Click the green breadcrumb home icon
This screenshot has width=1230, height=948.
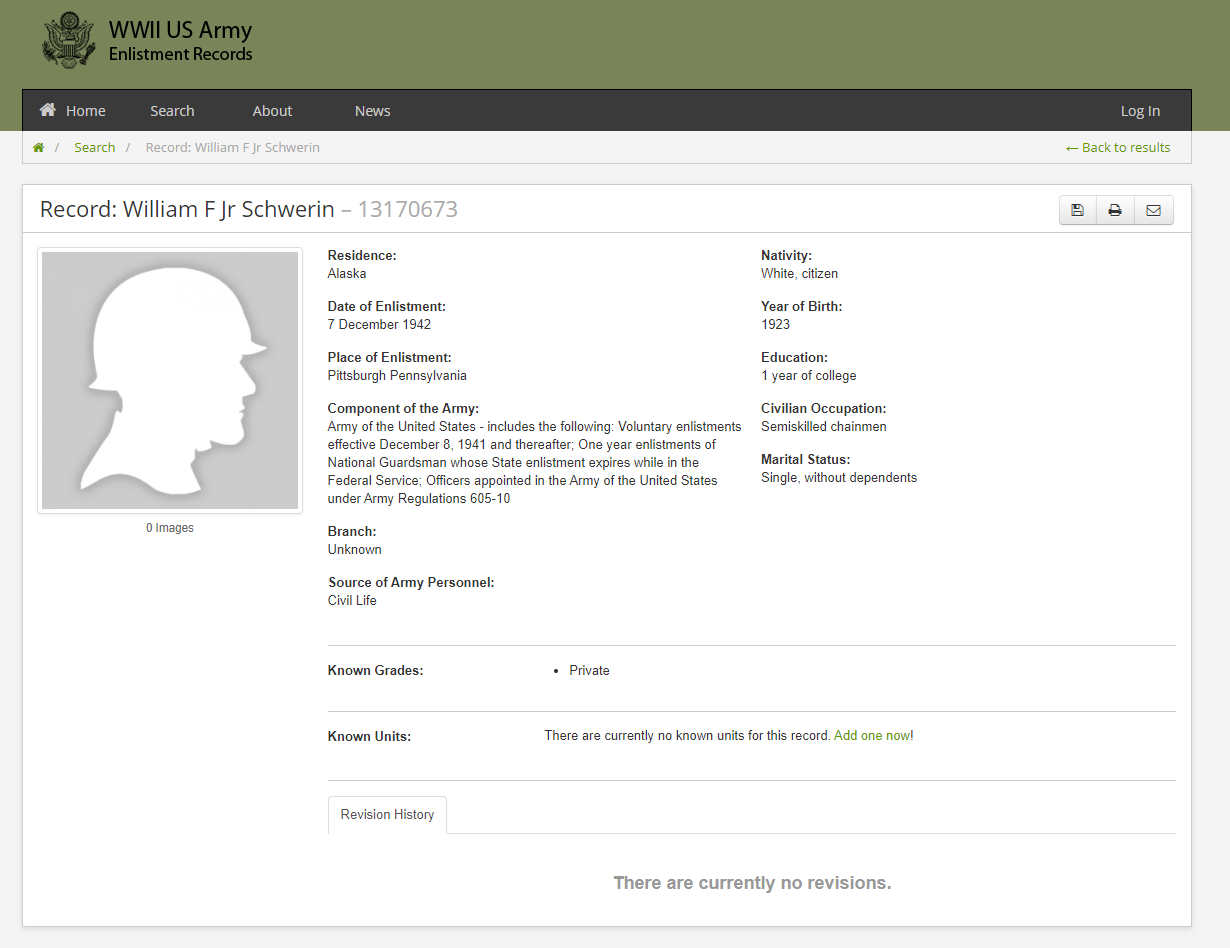click(39, 148)
